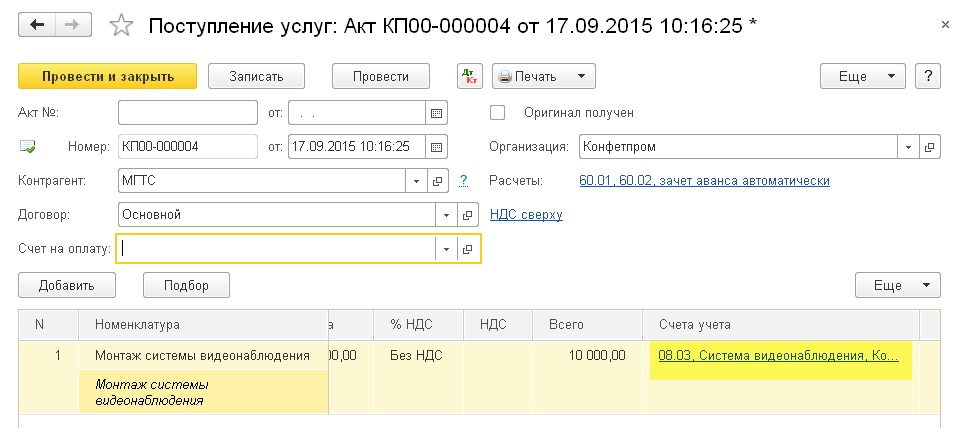Show Дт/Кт postings icon

click(x=470, y=76)
